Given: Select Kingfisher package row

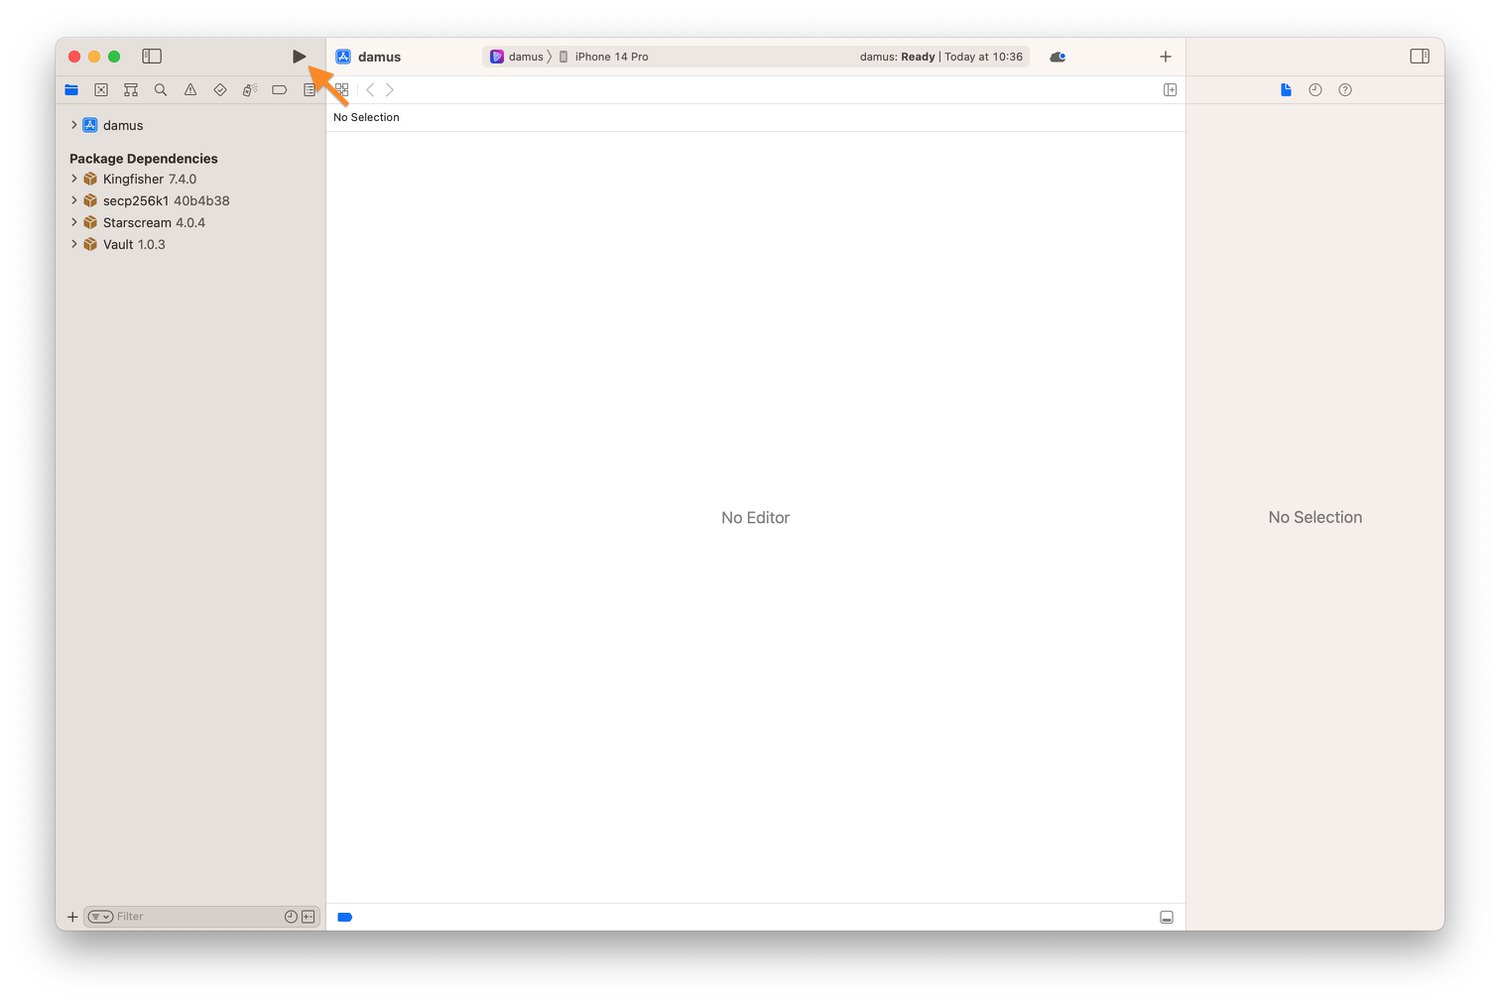Looking at the screenshot, I should [x=190, y=179].
